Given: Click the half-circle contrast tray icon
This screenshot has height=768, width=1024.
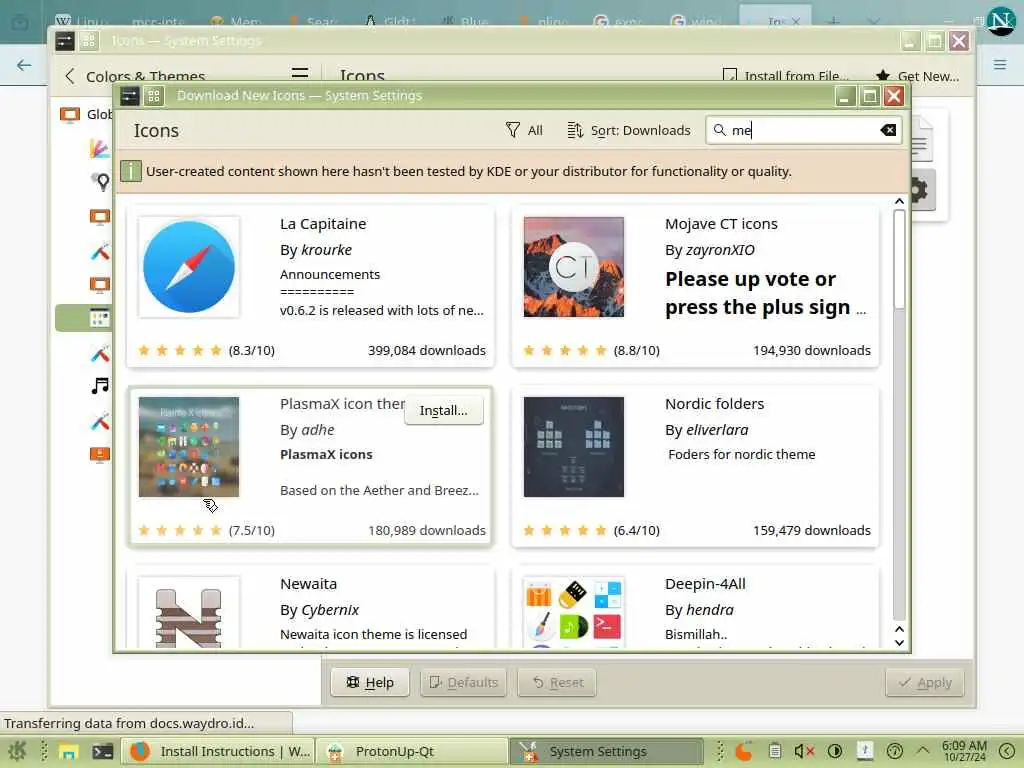Looking at the screenshot, I should click(x=835, y=752).
